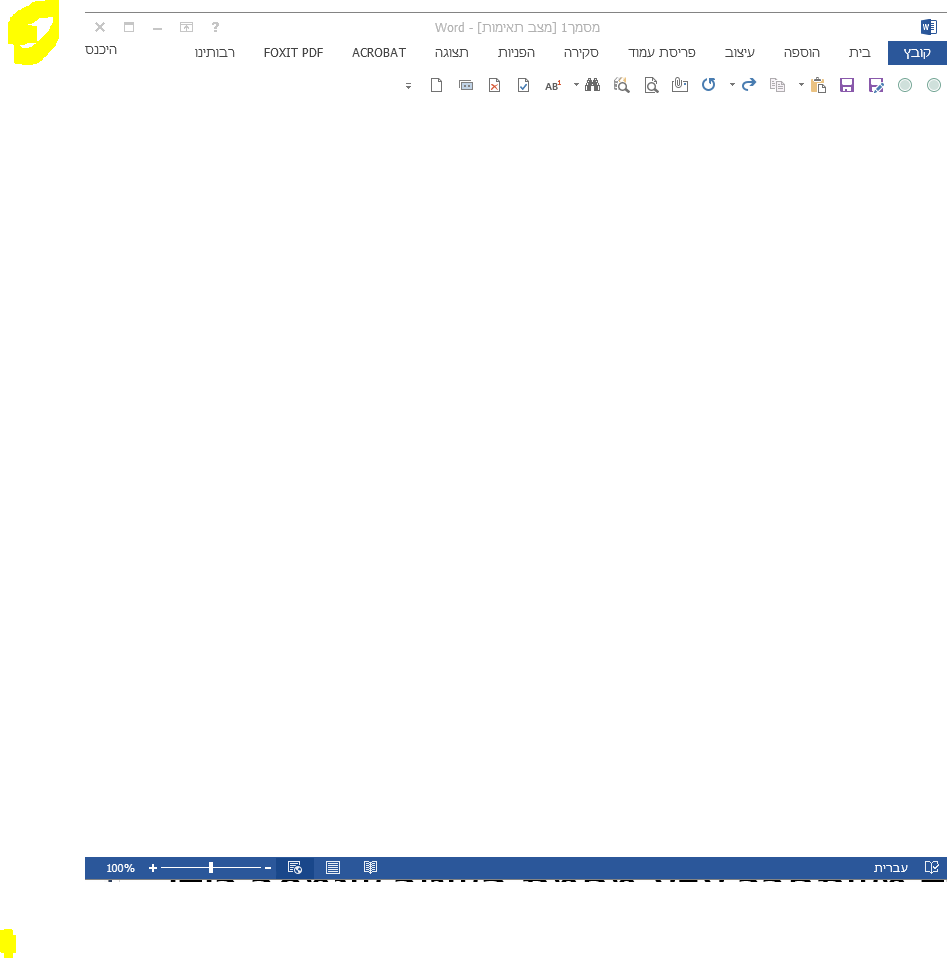Expand the dropdown arrow next to Undo

[x=731, y=85]
